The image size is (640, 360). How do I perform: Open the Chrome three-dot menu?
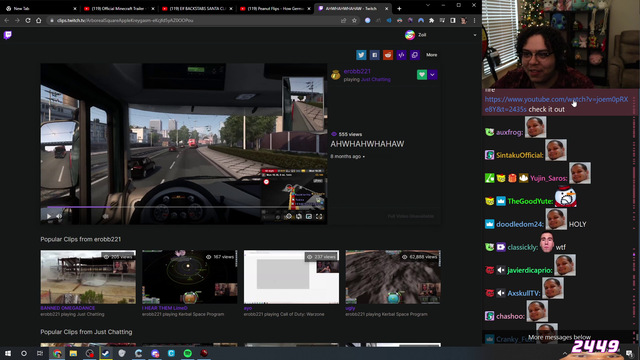[474, 20]
